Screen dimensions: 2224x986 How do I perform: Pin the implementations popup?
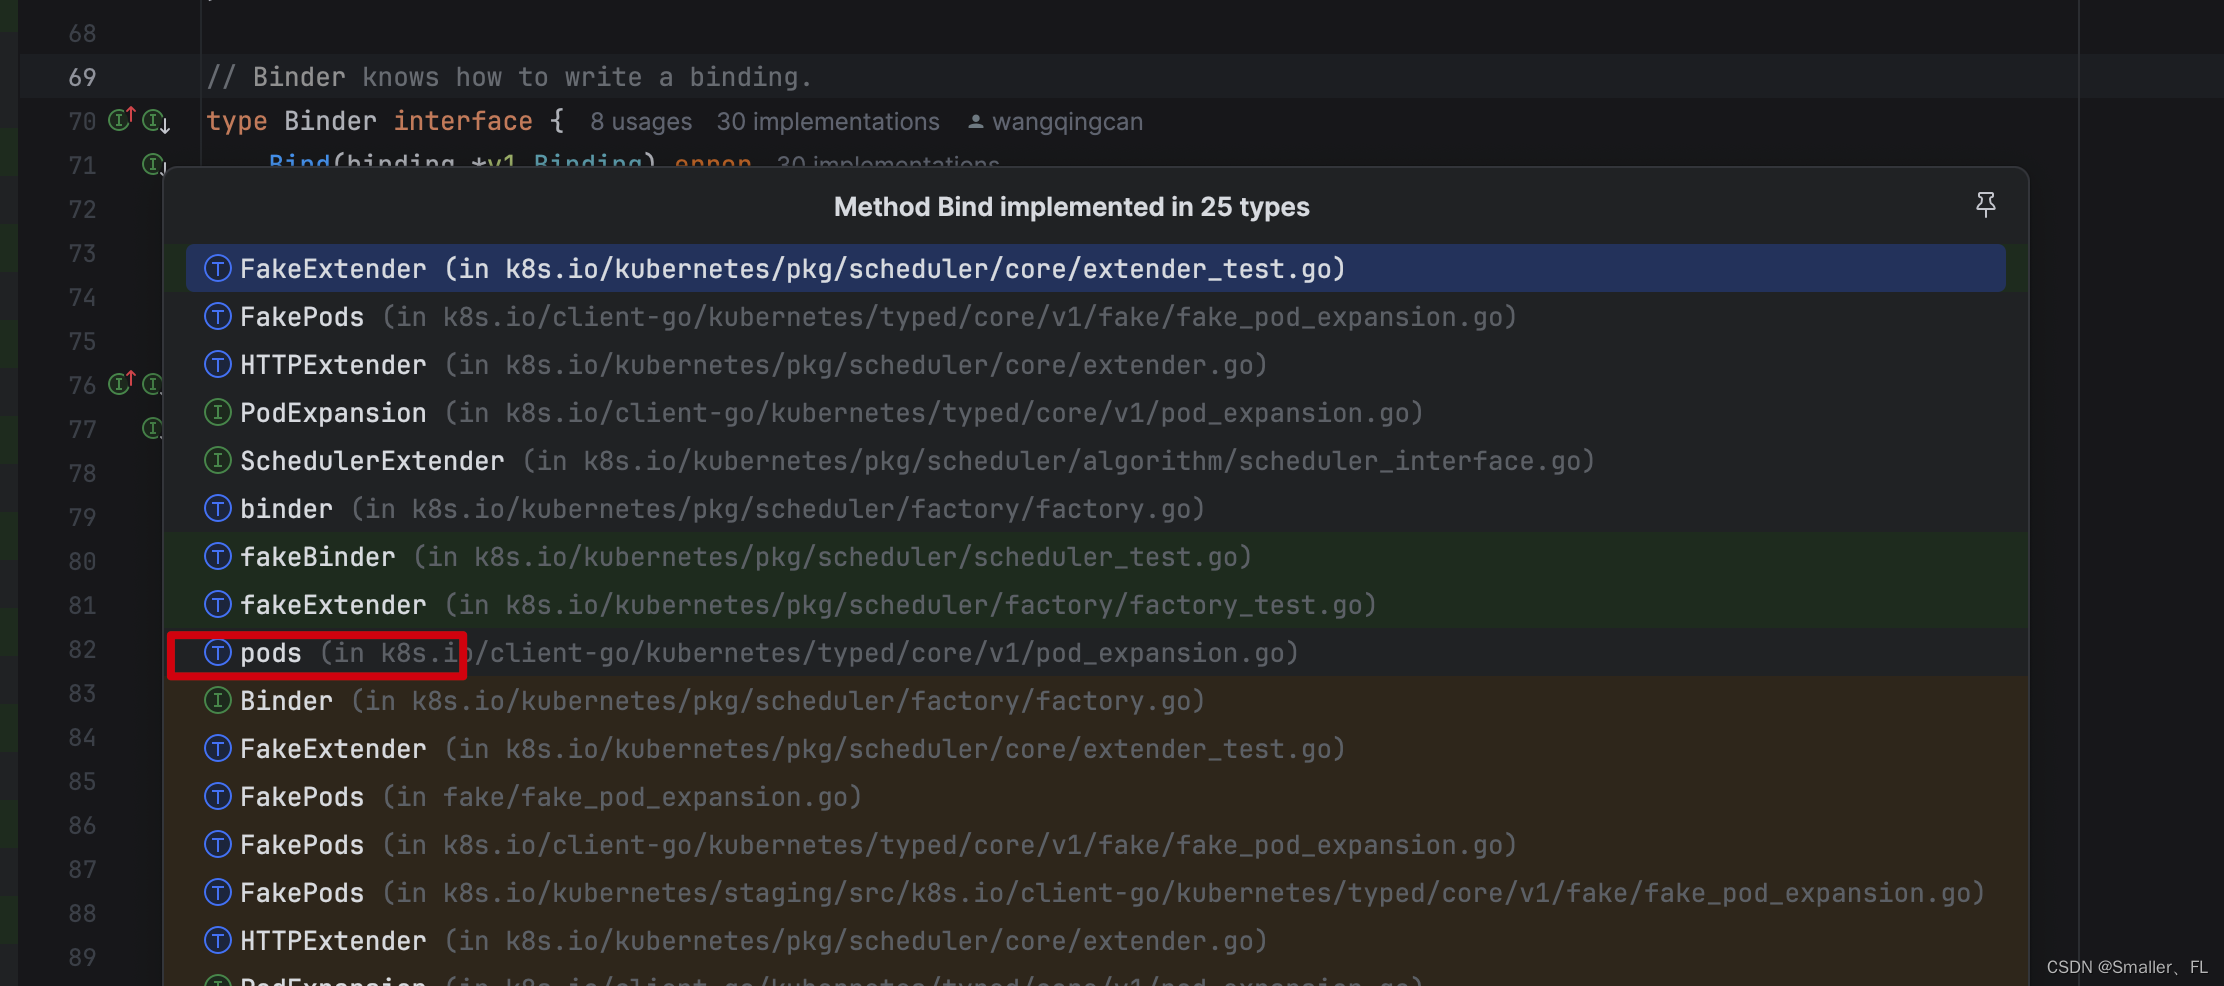click(1986, 205)
